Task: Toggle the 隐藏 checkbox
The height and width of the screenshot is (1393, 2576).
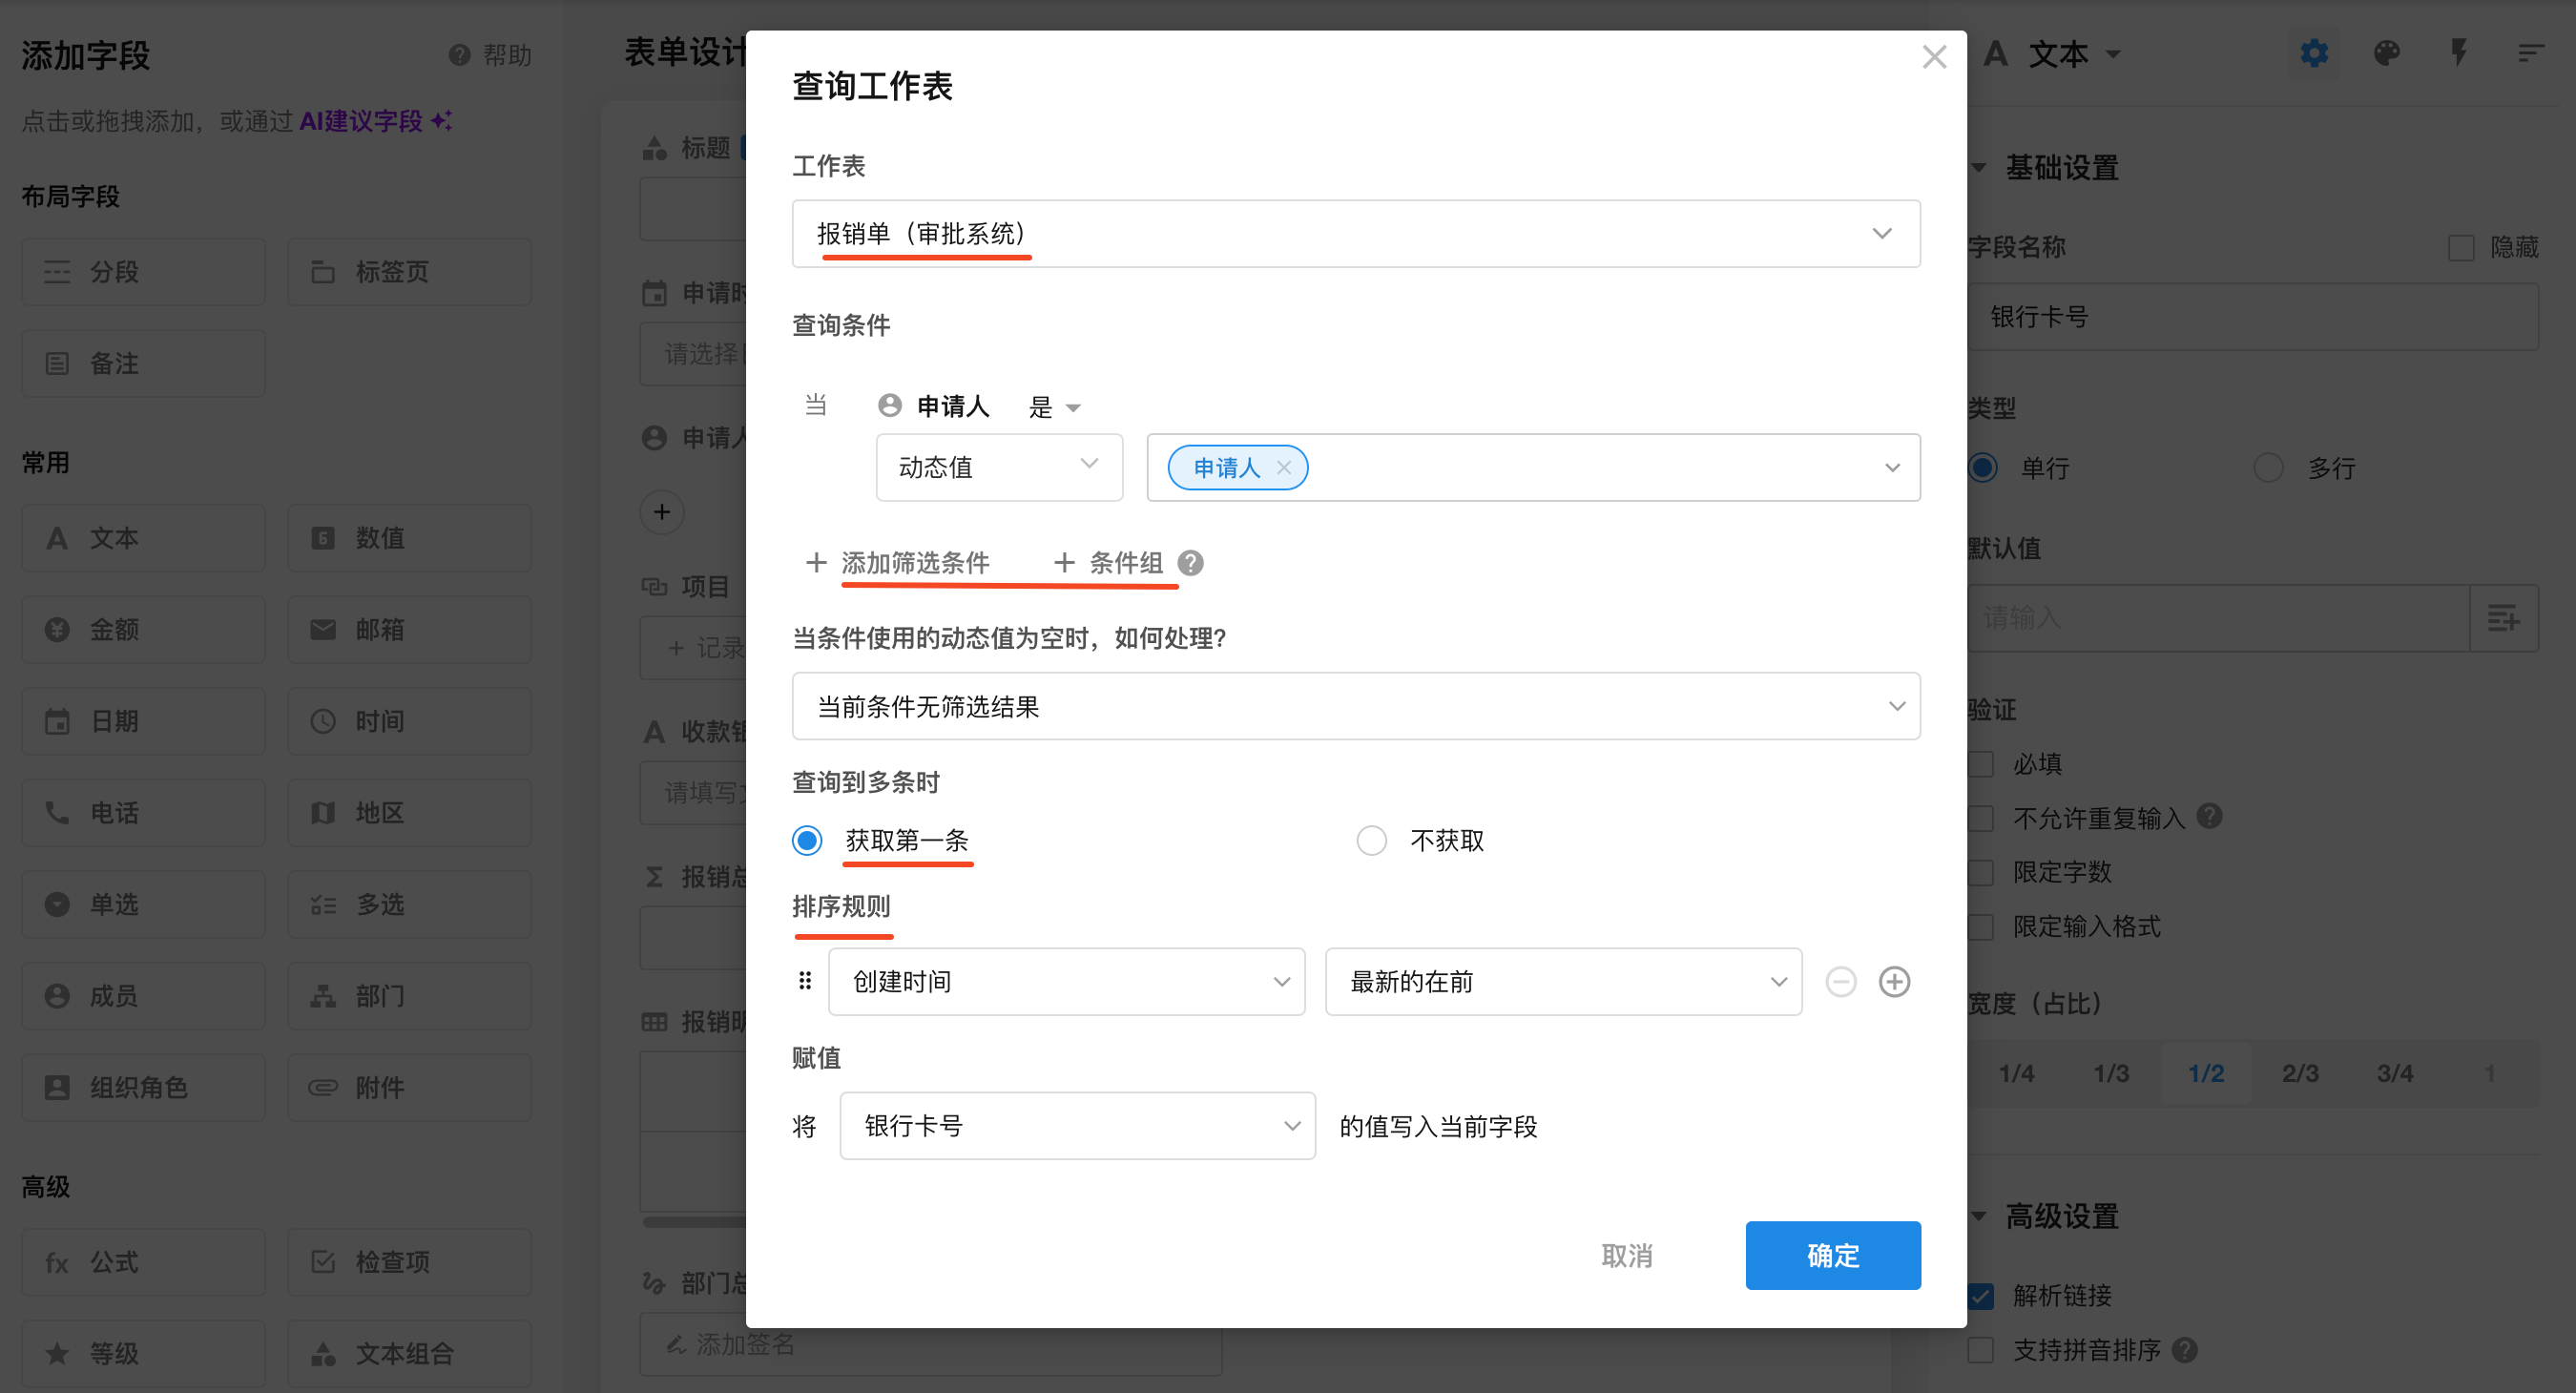Action: 2461,248
